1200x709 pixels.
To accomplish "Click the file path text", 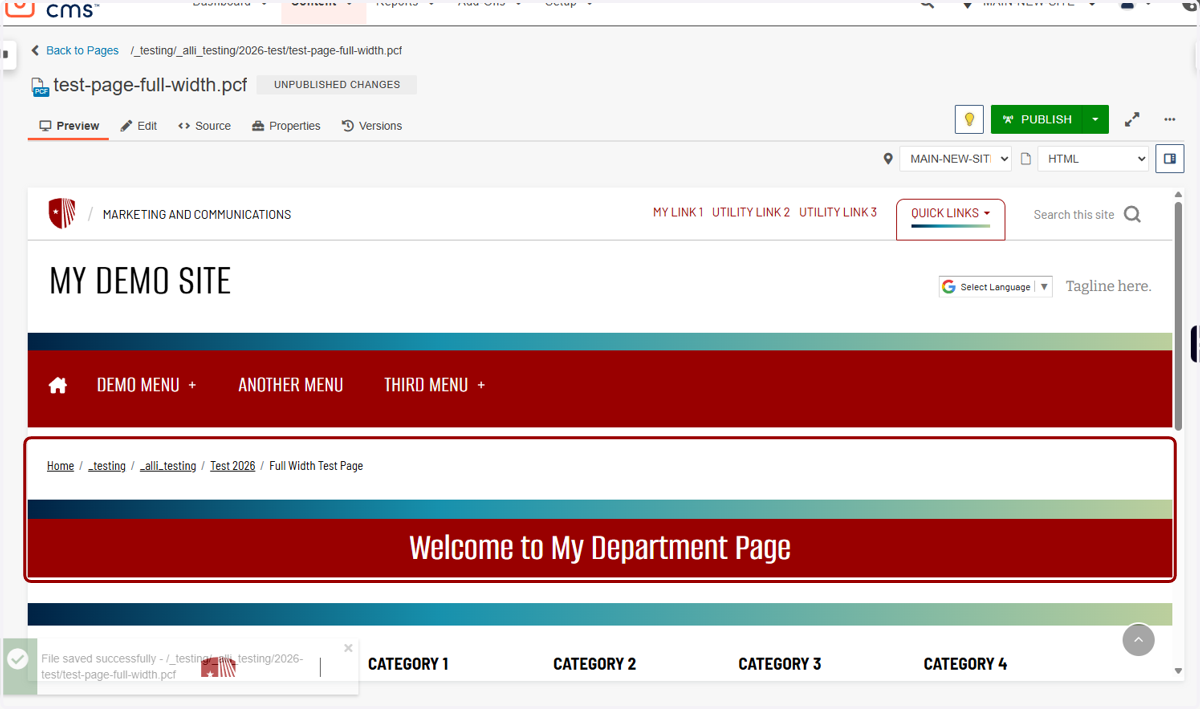I will 267,50.
